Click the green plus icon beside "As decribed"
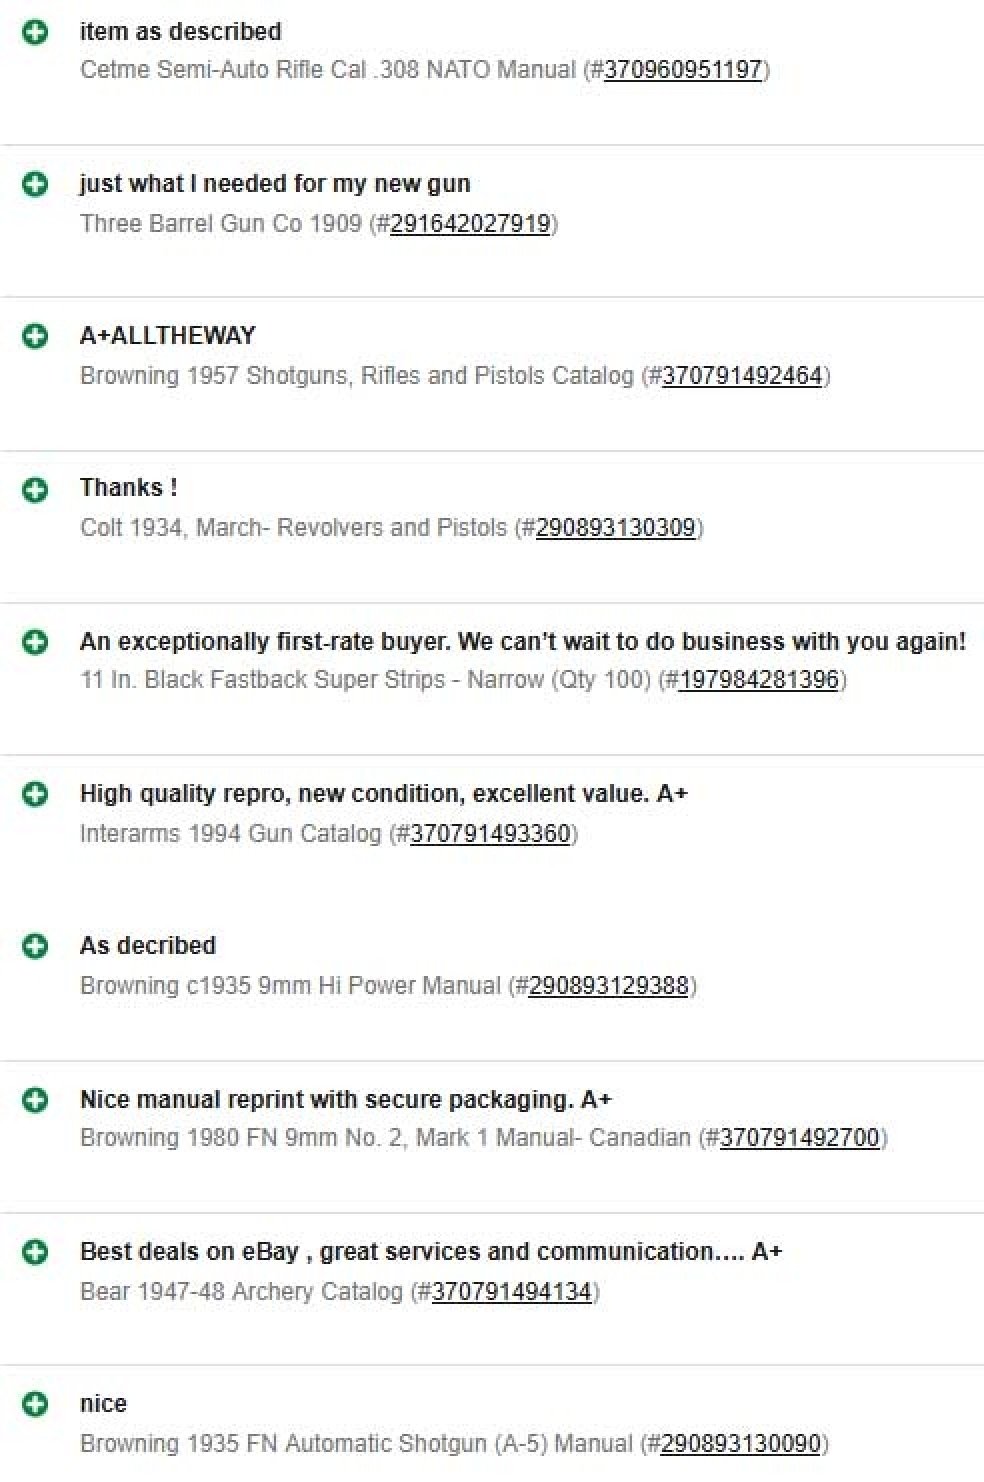Screen dimensions: 984x1482 click(x=35, y=946)
